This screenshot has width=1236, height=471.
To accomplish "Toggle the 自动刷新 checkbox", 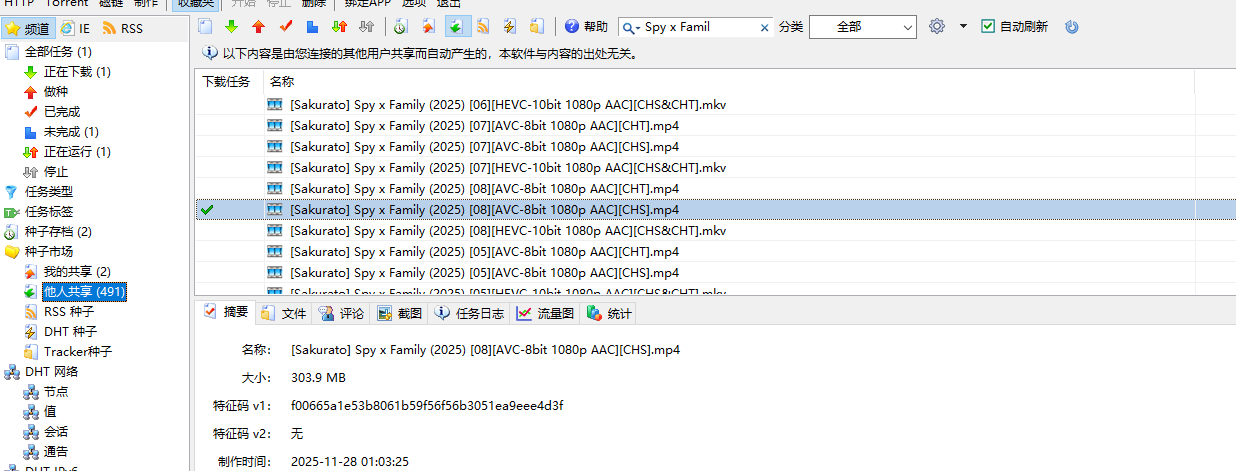I will click(988, 27).
